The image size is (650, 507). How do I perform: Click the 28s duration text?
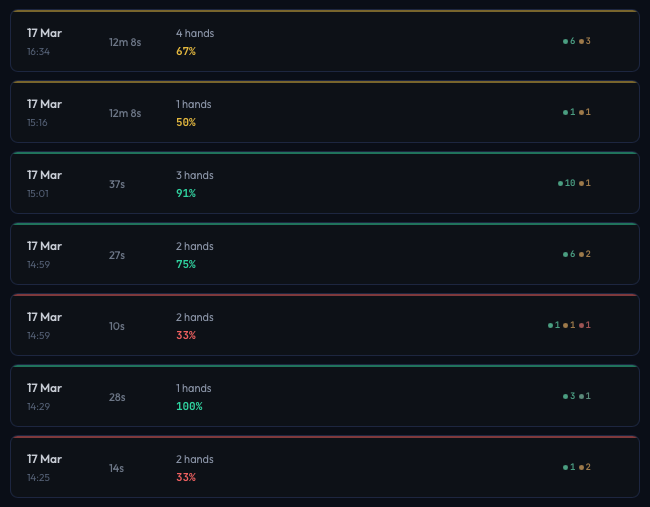(117, 397)
